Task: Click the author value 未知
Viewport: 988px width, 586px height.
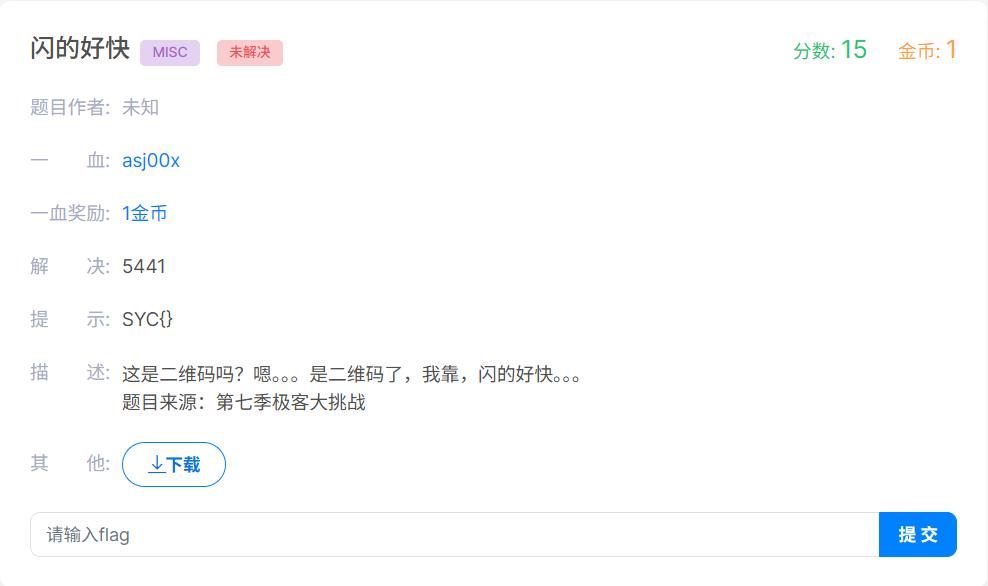Action: (x=141, y=108)
